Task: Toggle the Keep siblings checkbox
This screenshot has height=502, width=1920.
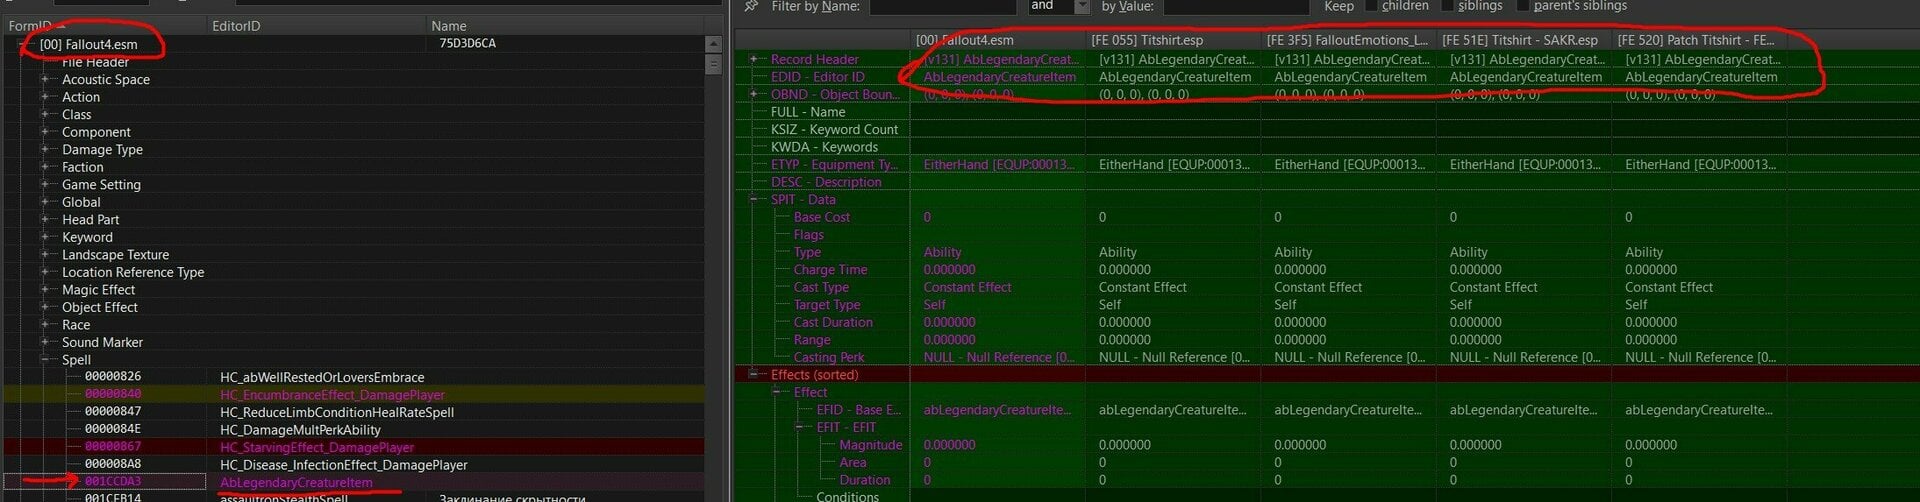Action: [1446, 6]
